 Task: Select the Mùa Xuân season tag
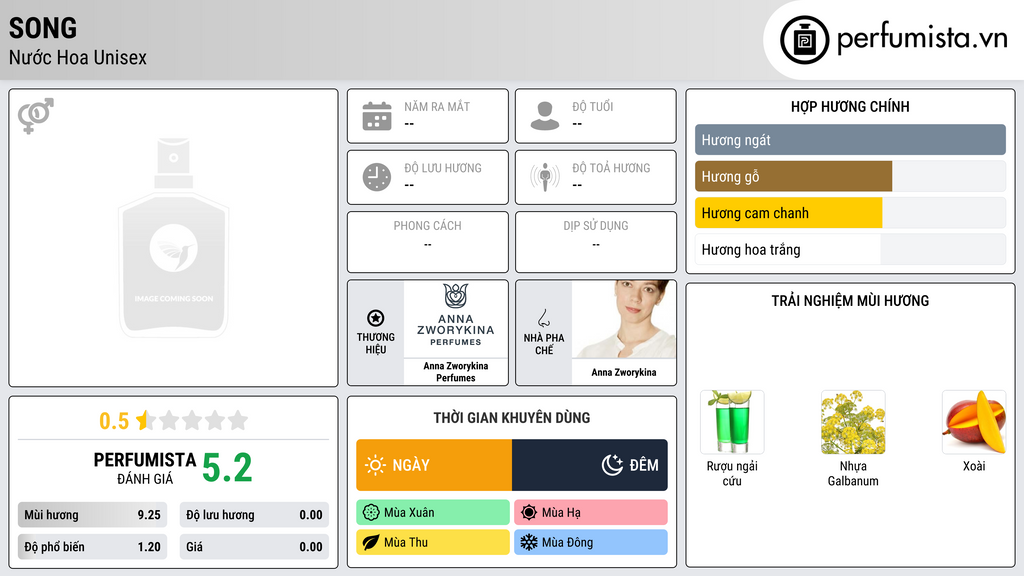pos(433,513)
